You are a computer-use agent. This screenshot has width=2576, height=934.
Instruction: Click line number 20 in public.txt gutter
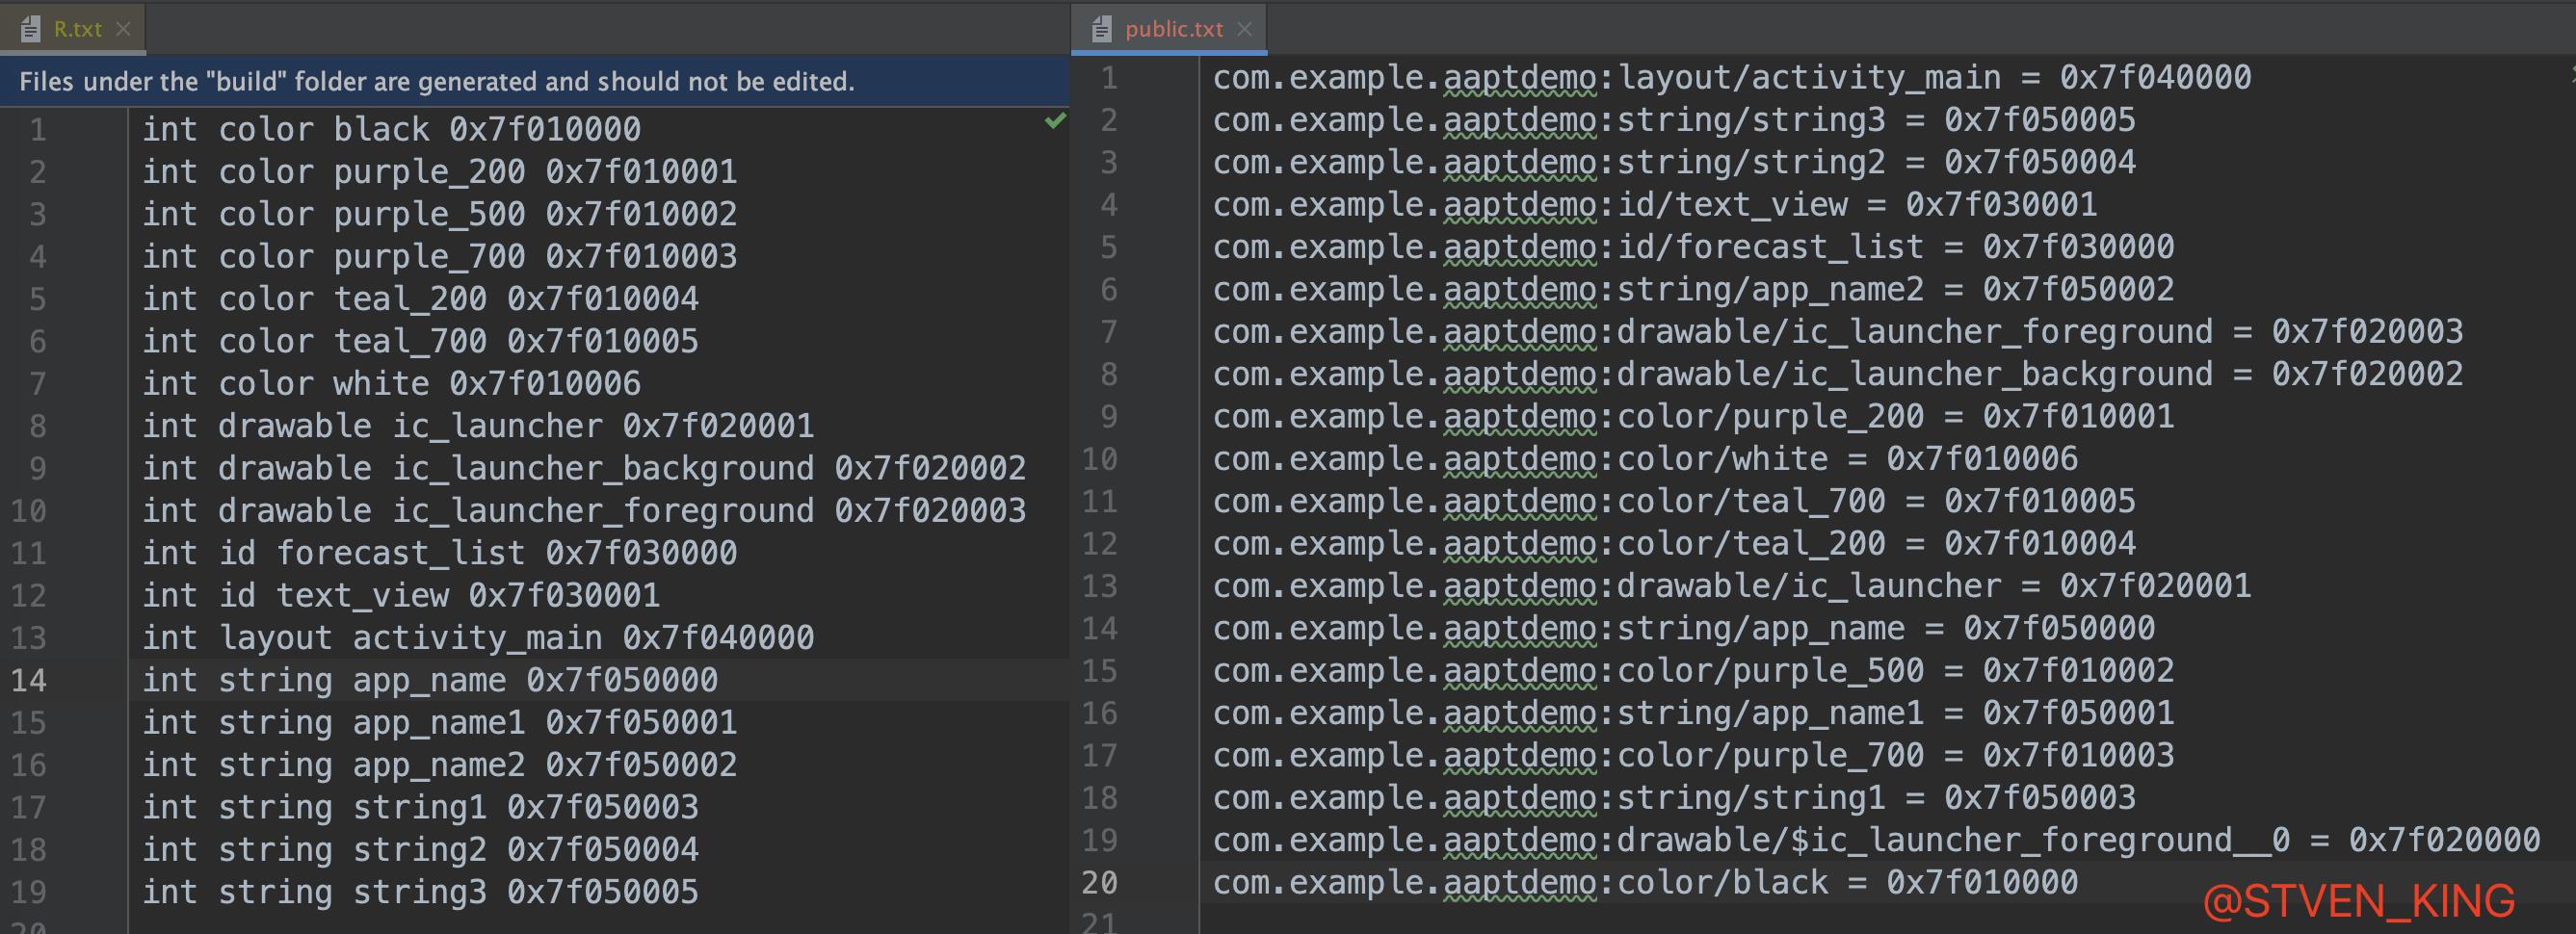click(x=1100, y=882)
